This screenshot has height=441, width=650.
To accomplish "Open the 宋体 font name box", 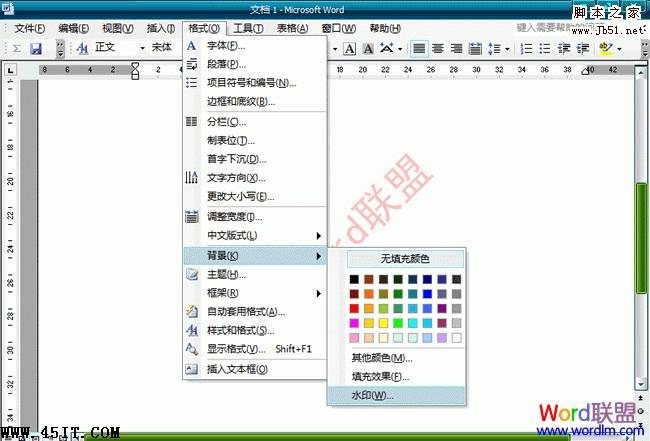I will [x=166, y=48].
